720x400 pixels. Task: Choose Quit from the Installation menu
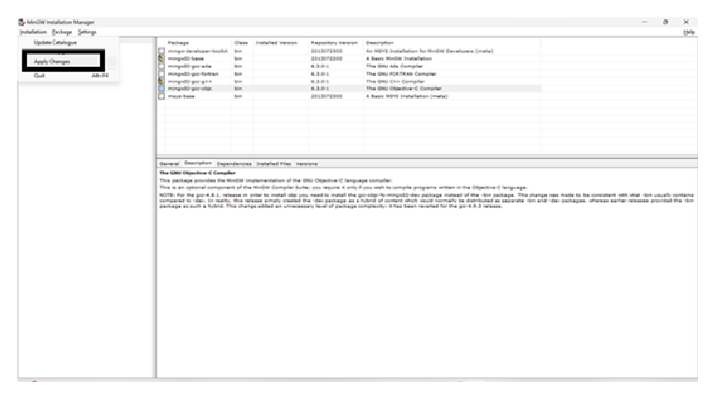39,75
